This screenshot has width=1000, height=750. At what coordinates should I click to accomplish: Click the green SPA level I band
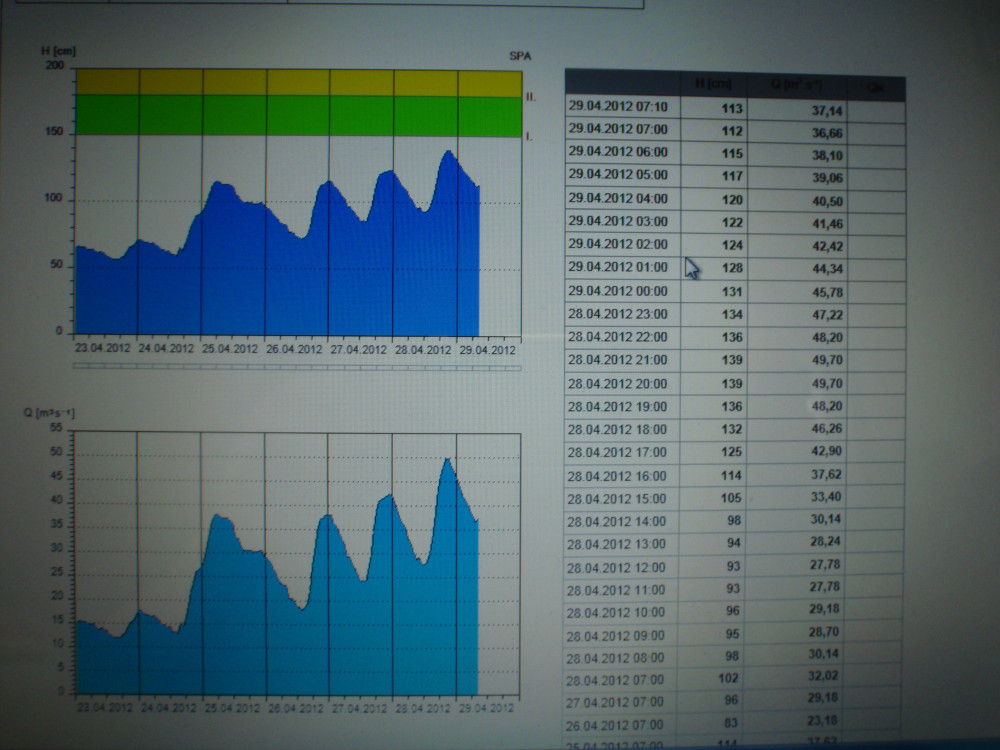[x=298, y=115]
